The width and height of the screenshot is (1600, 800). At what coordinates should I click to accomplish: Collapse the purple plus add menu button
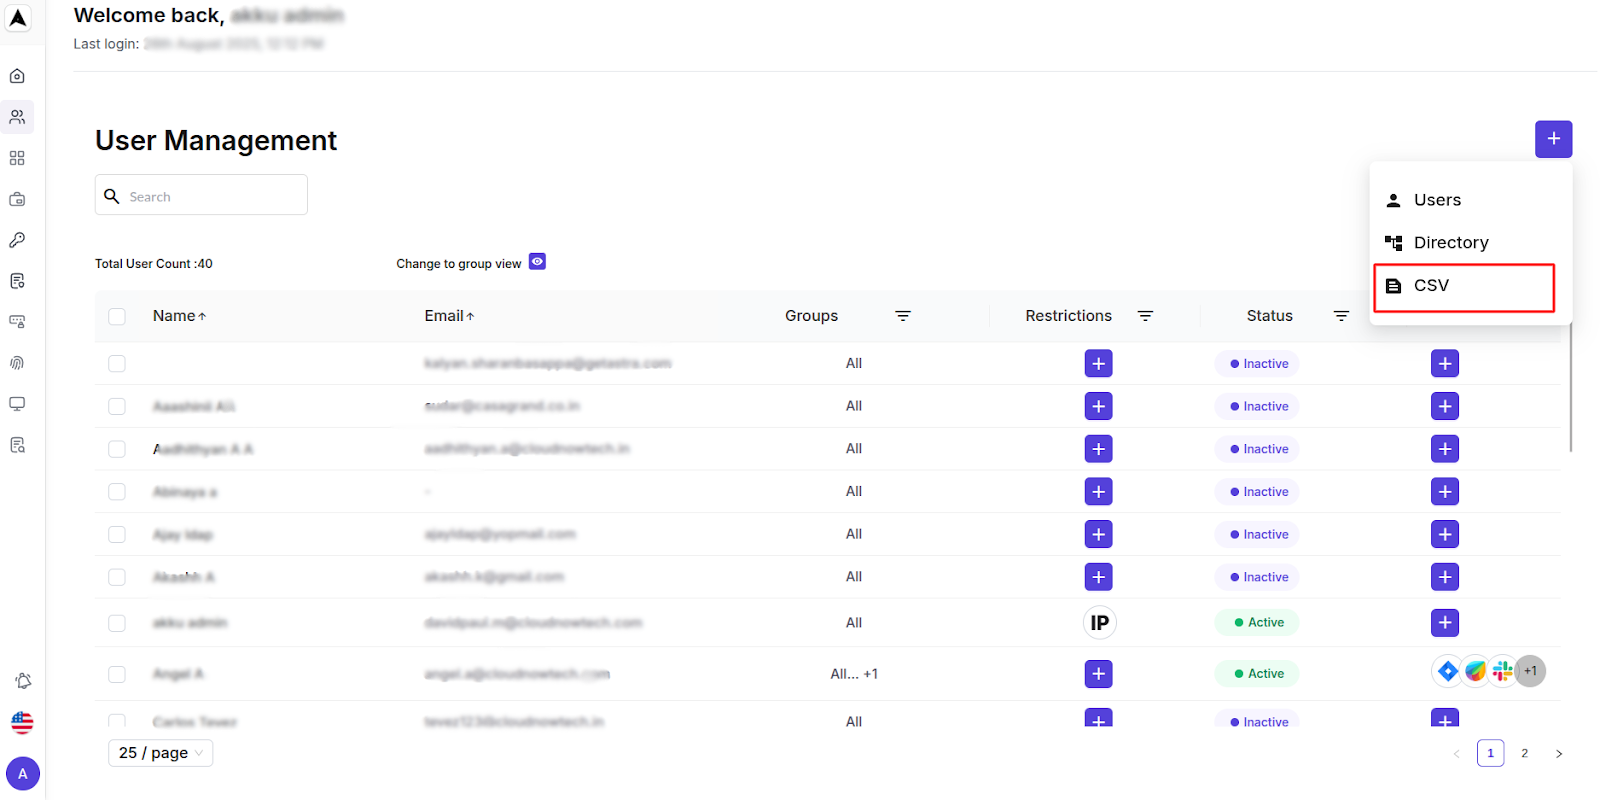click(1553, 139)
